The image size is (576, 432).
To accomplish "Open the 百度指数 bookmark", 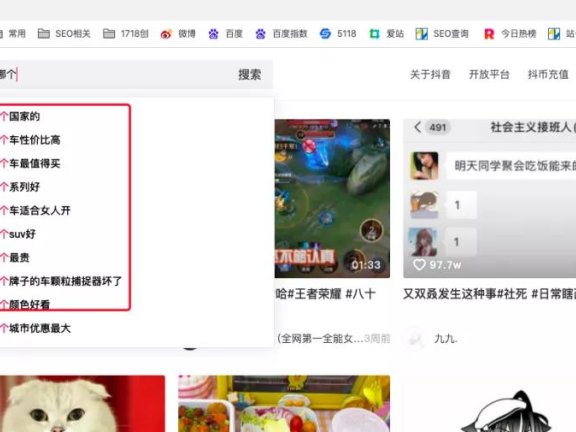I will [281, 34].
